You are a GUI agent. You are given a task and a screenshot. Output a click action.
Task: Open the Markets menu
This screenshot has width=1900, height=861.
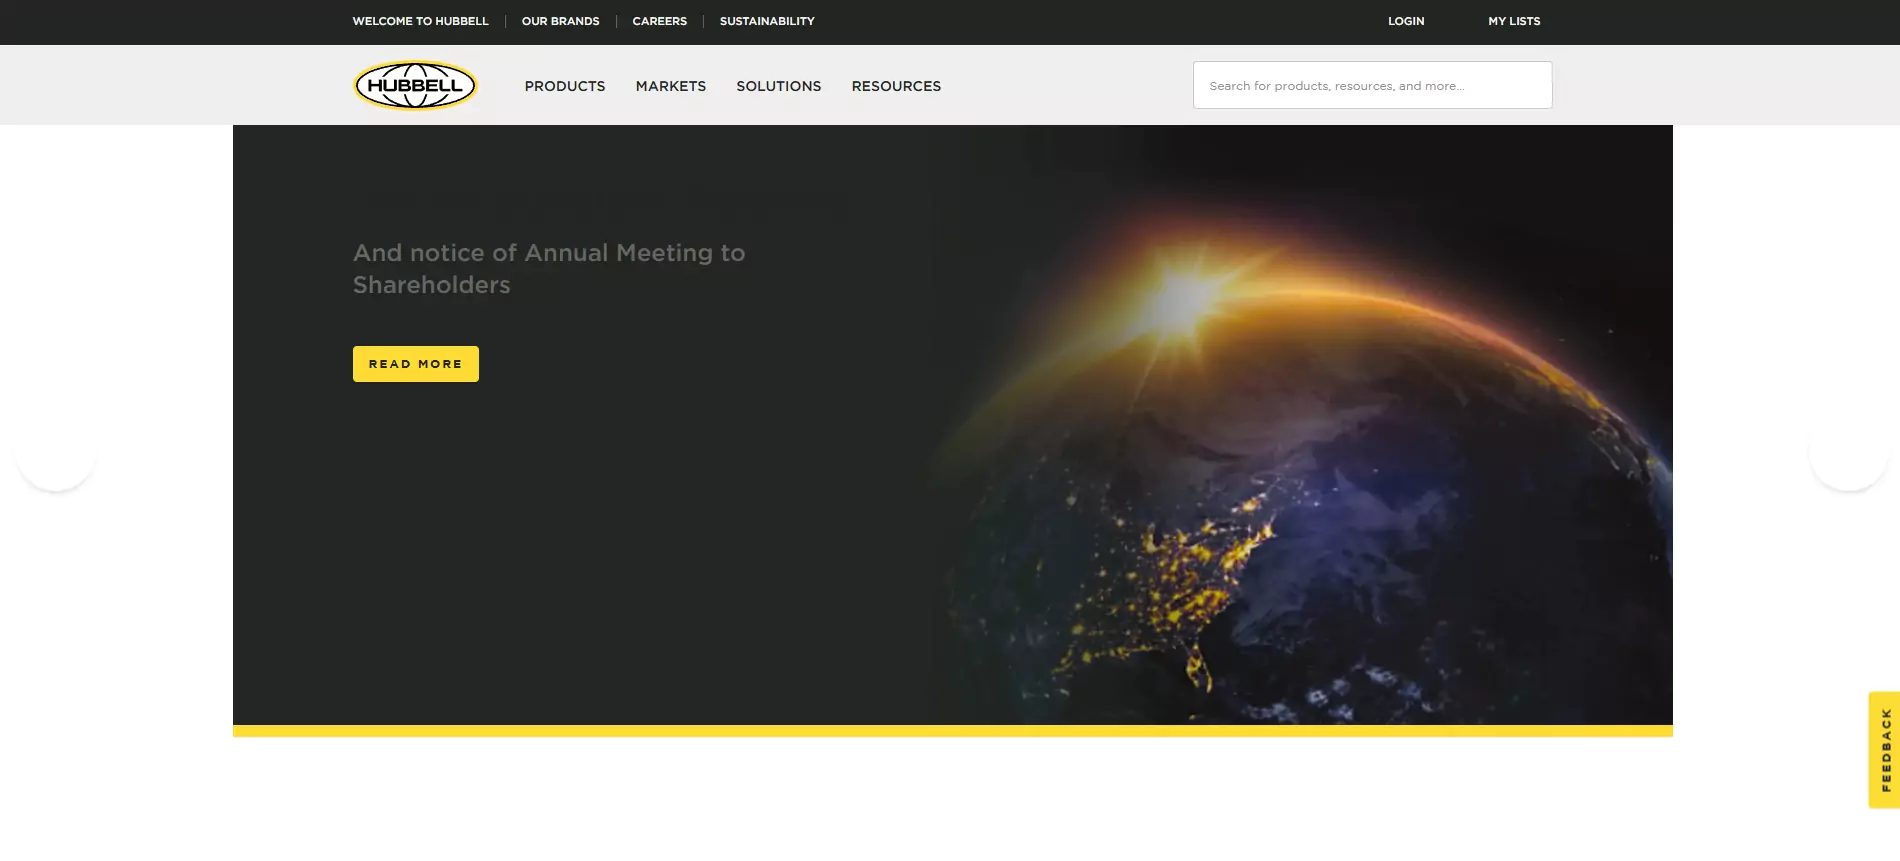click(x=671, y=86)
